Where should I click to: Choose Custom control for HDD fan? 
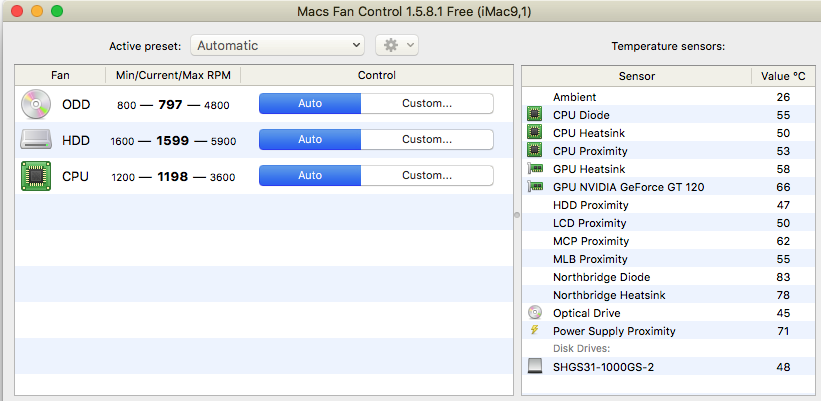pos(427,140)
